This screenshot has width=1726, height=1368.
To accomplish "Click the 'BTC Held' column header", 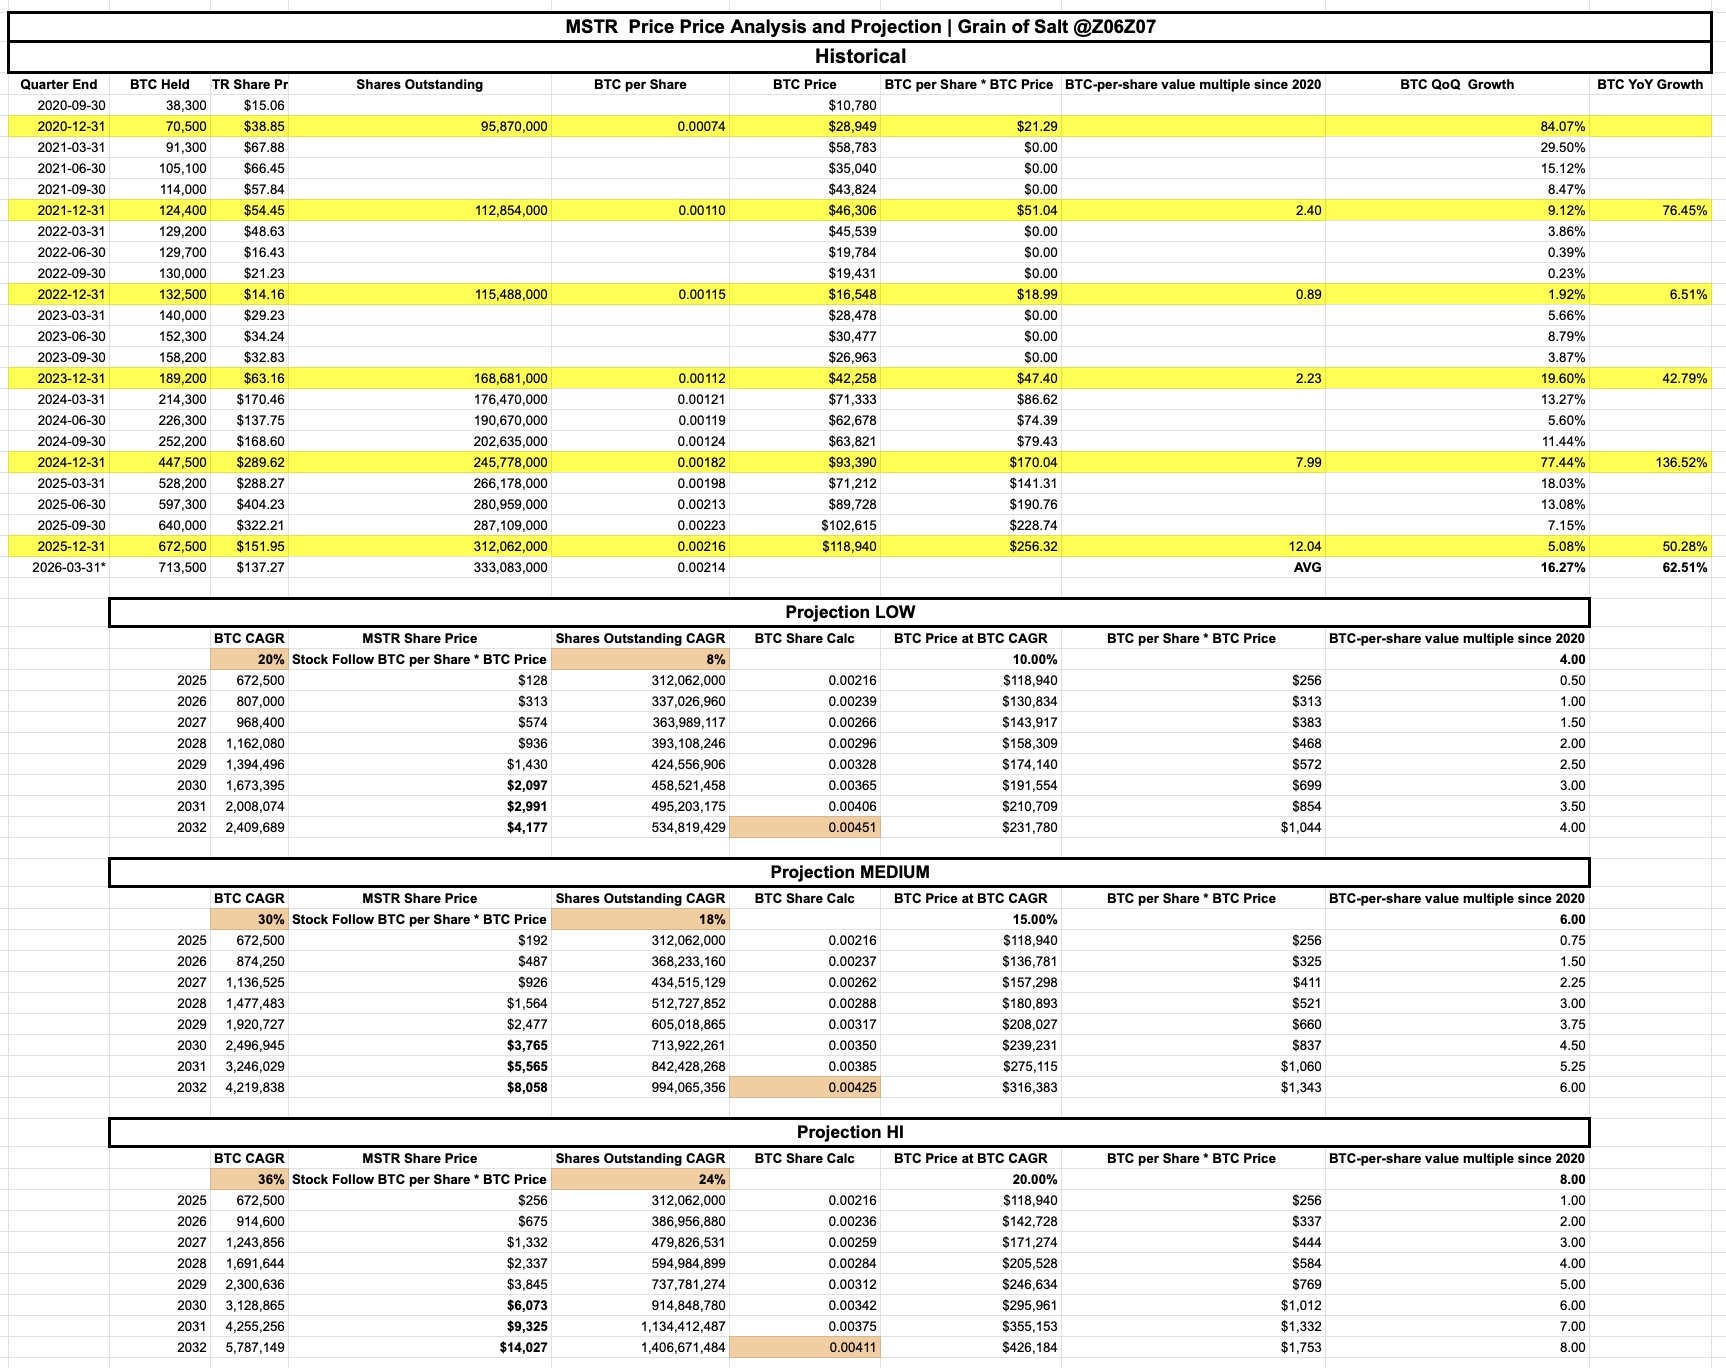I will click(160, 84).
